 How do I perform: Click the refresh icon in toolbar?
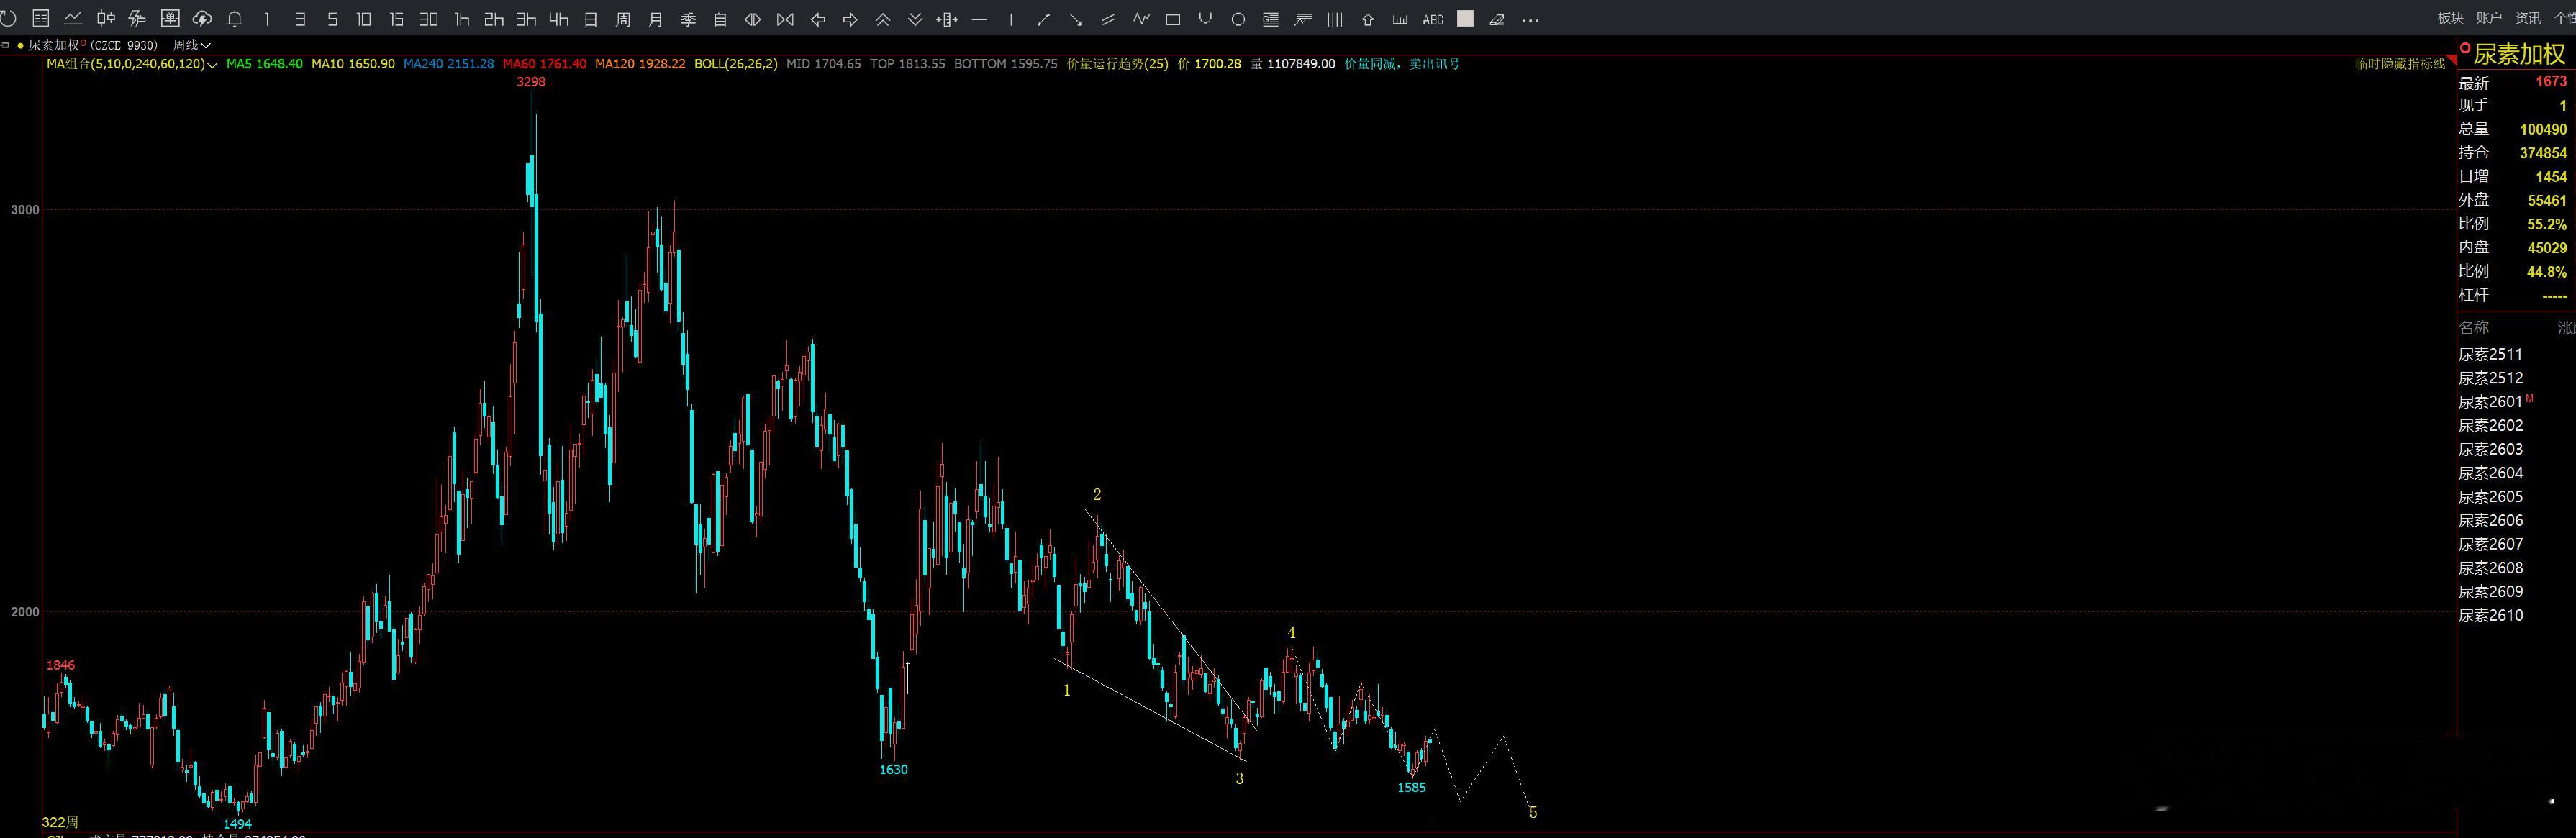tap(8, 19)
